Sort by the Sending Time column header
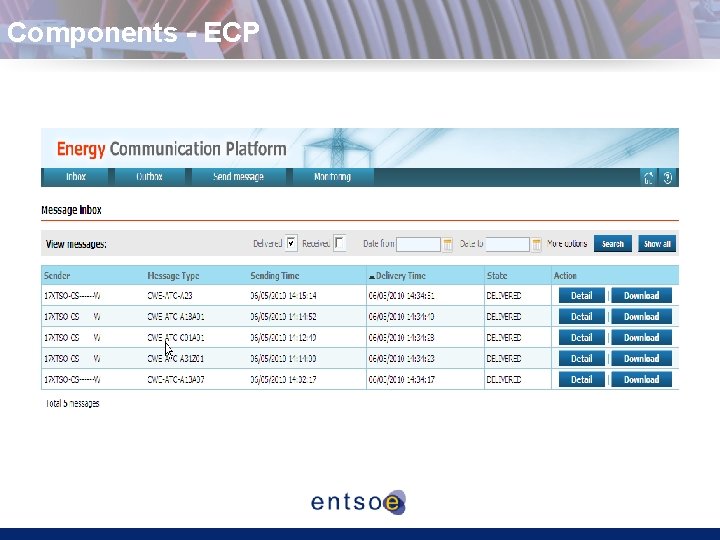This screenshot has width=720, height=540. click(275, 276)
